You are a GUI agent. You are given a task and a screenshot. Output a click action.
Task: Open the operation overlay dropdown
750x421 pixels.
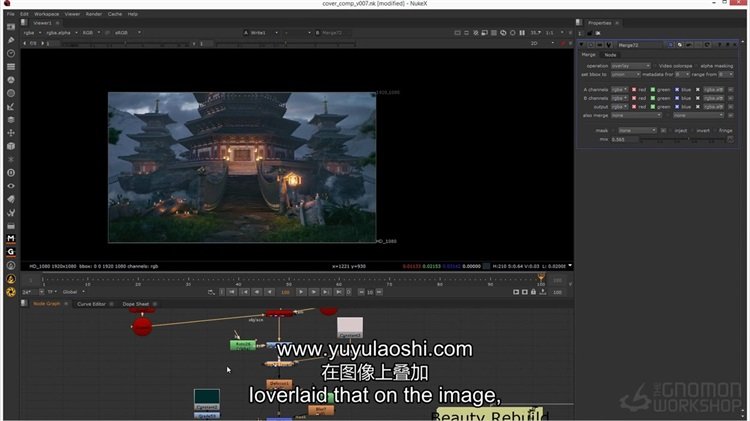631,66
